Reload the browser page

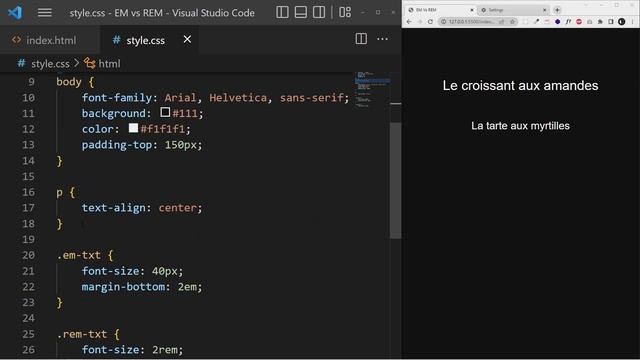pos(430,22)
